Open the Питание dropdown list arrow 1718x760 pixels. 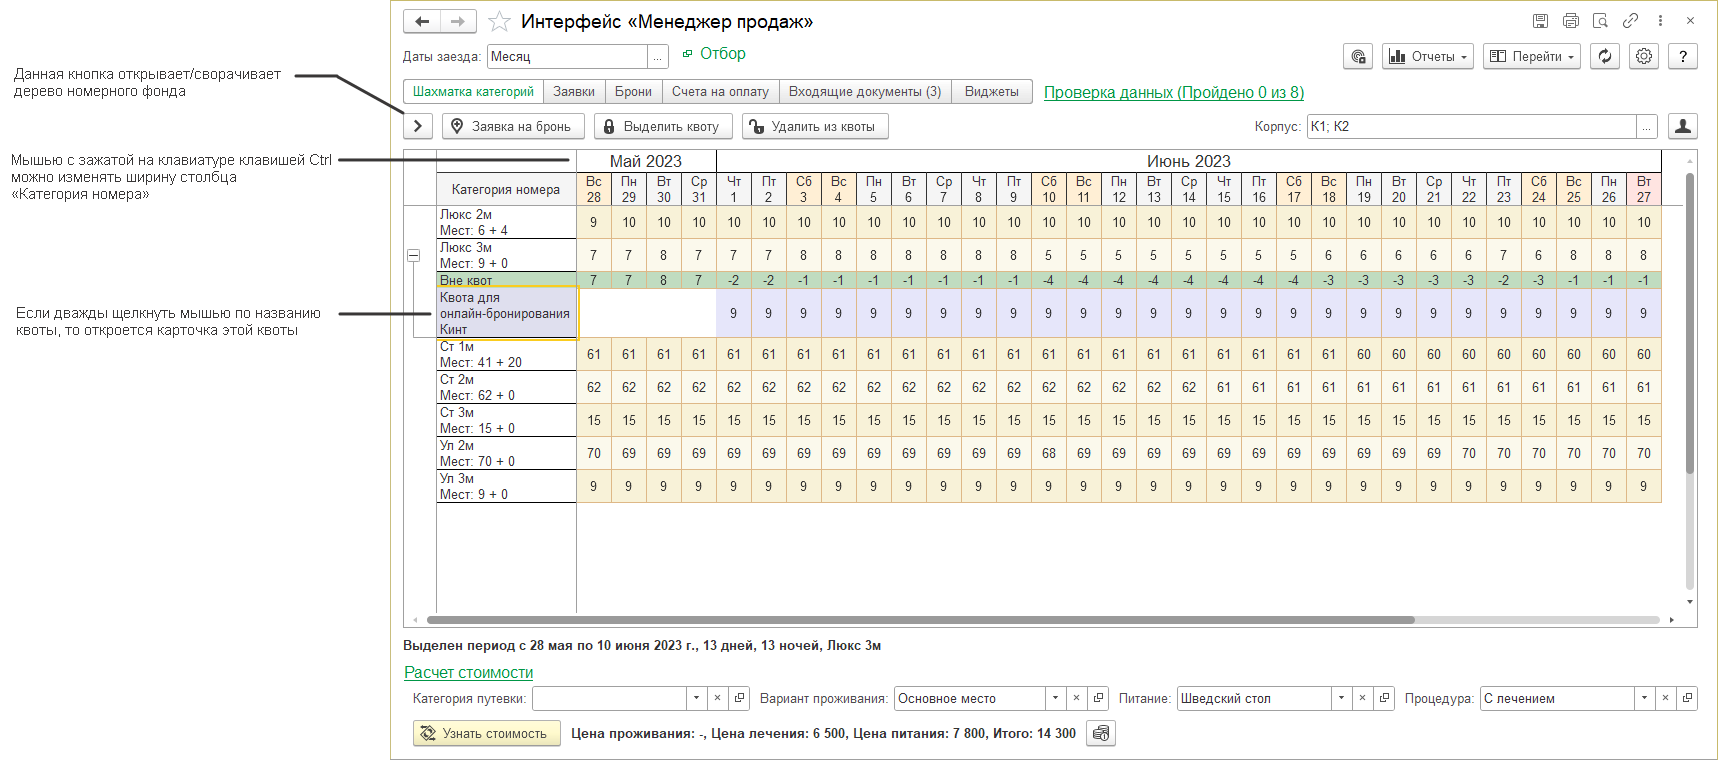coord(1341,698)
